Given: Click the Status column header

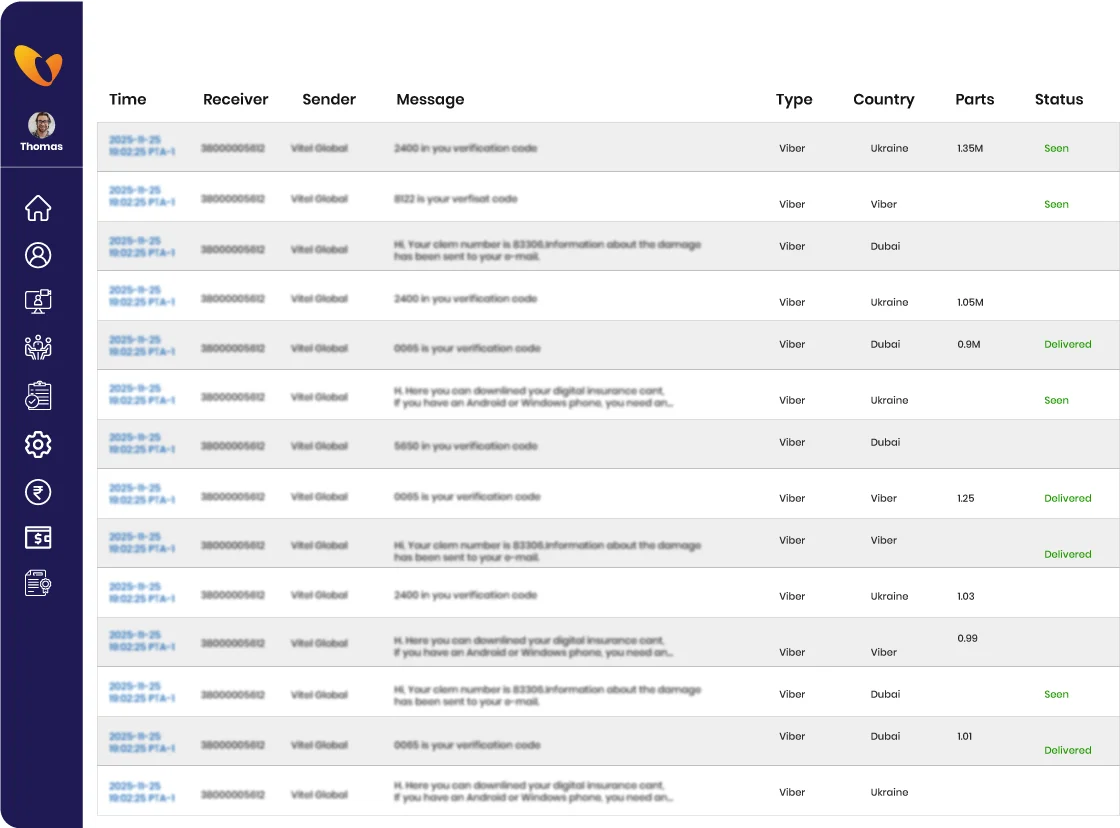Looking at the screenshot, I should point(1058,99).
